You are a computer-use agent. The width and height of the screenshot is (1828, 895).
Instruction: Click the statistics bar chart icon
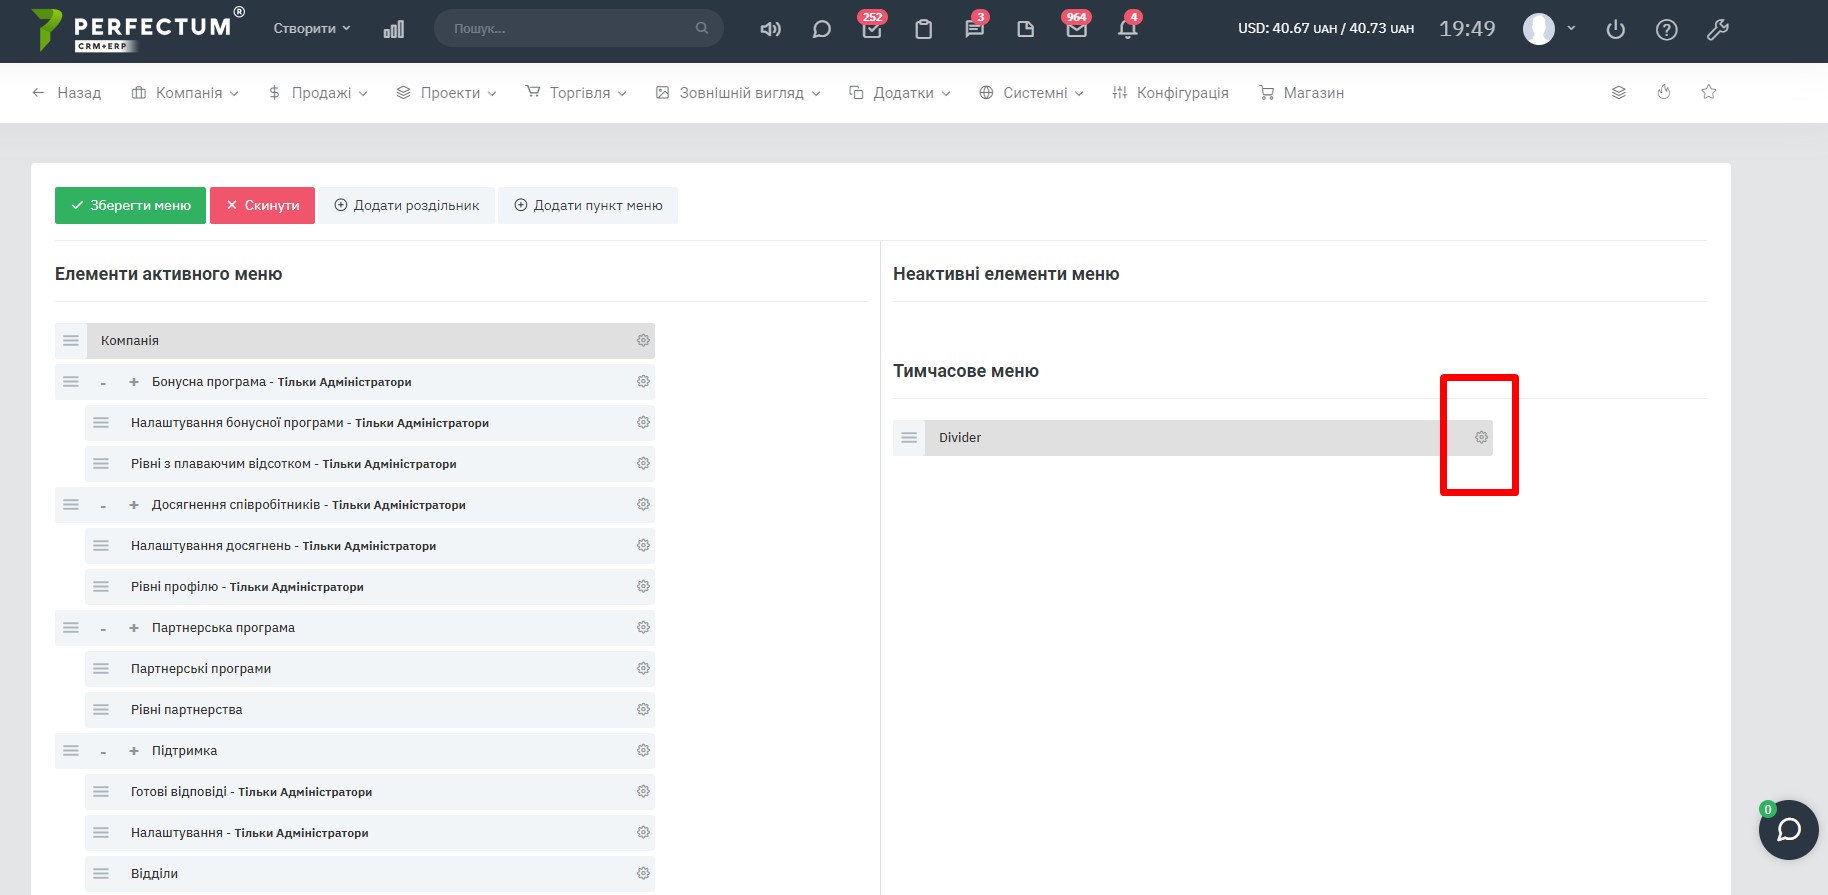[394, 29]
